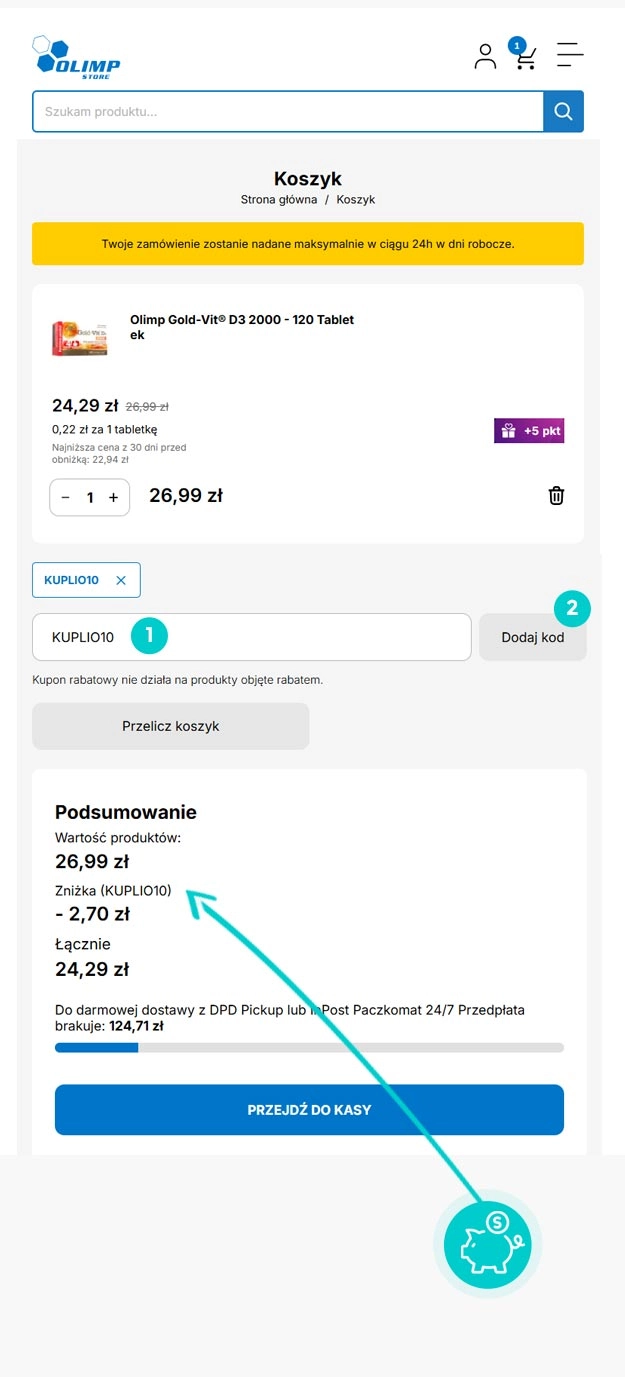Image resolution: width=625 pixels, height=1377 pixels.
Task: Open the shopping cart icon
Action: [525, 58]
